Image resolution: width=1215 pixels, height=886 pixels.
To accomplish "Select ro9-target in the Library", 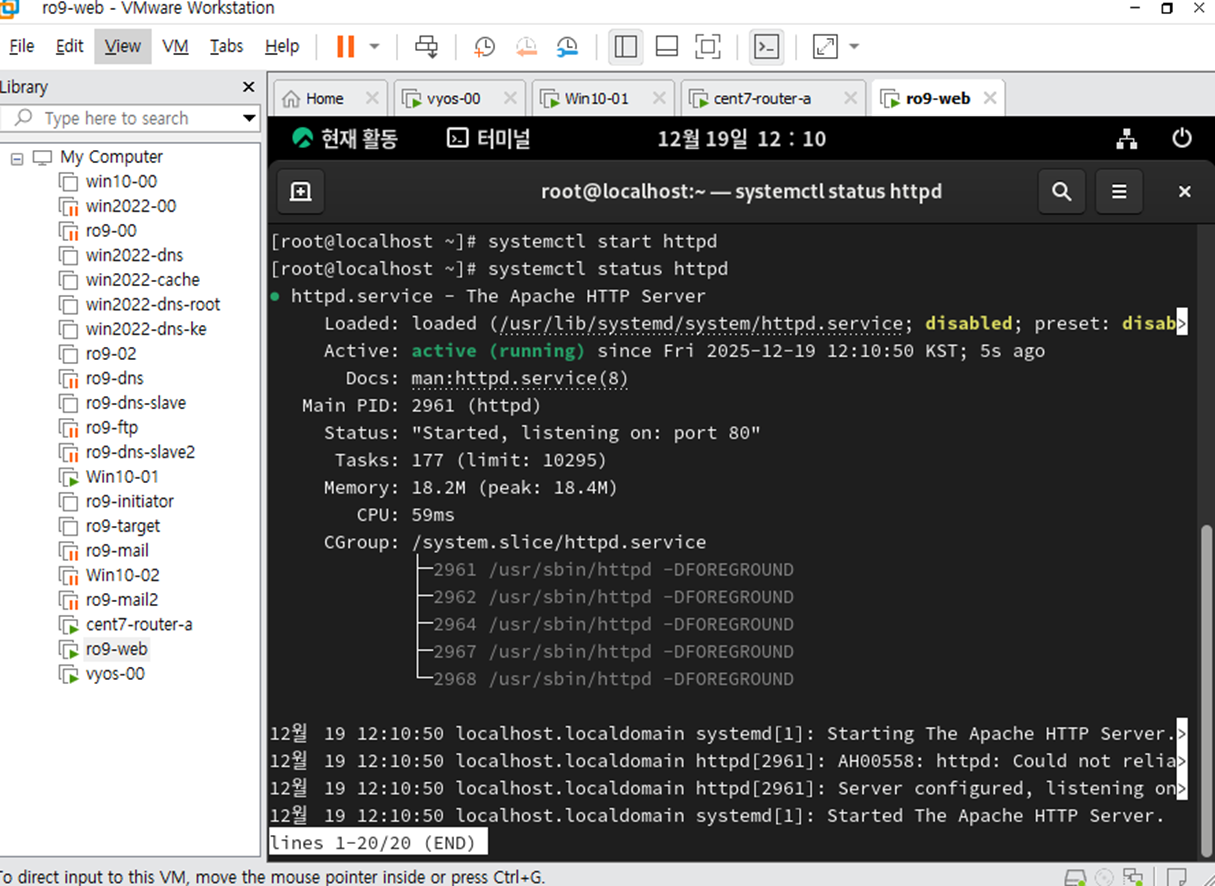I will (x=123, y=526).
